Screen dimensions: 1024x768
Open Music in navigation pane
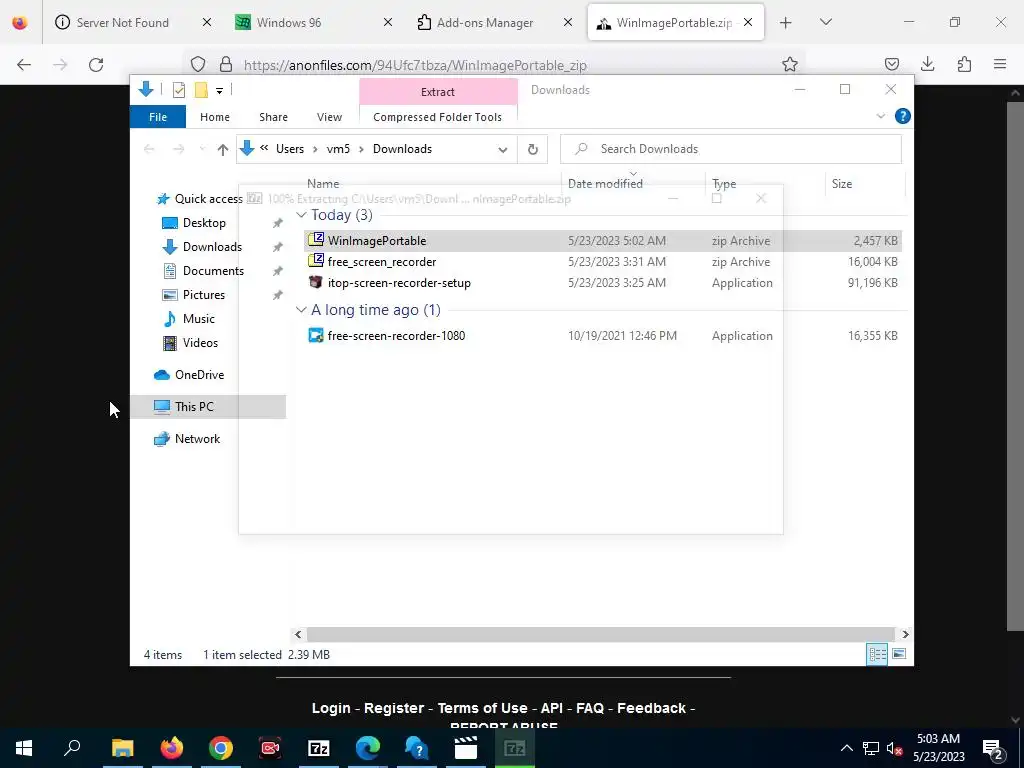click(x=188, y=319)
